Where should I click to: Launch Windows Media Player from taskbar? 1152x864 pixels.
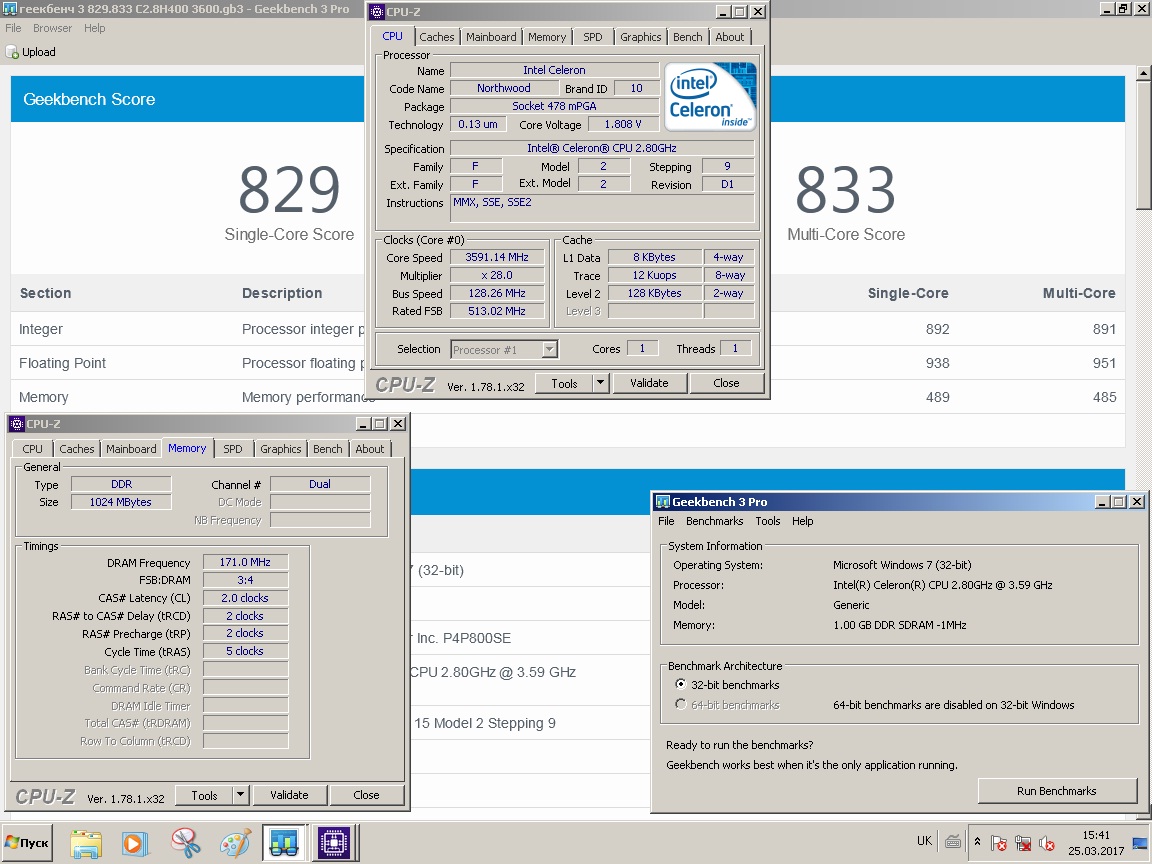[x=134, y=843]
